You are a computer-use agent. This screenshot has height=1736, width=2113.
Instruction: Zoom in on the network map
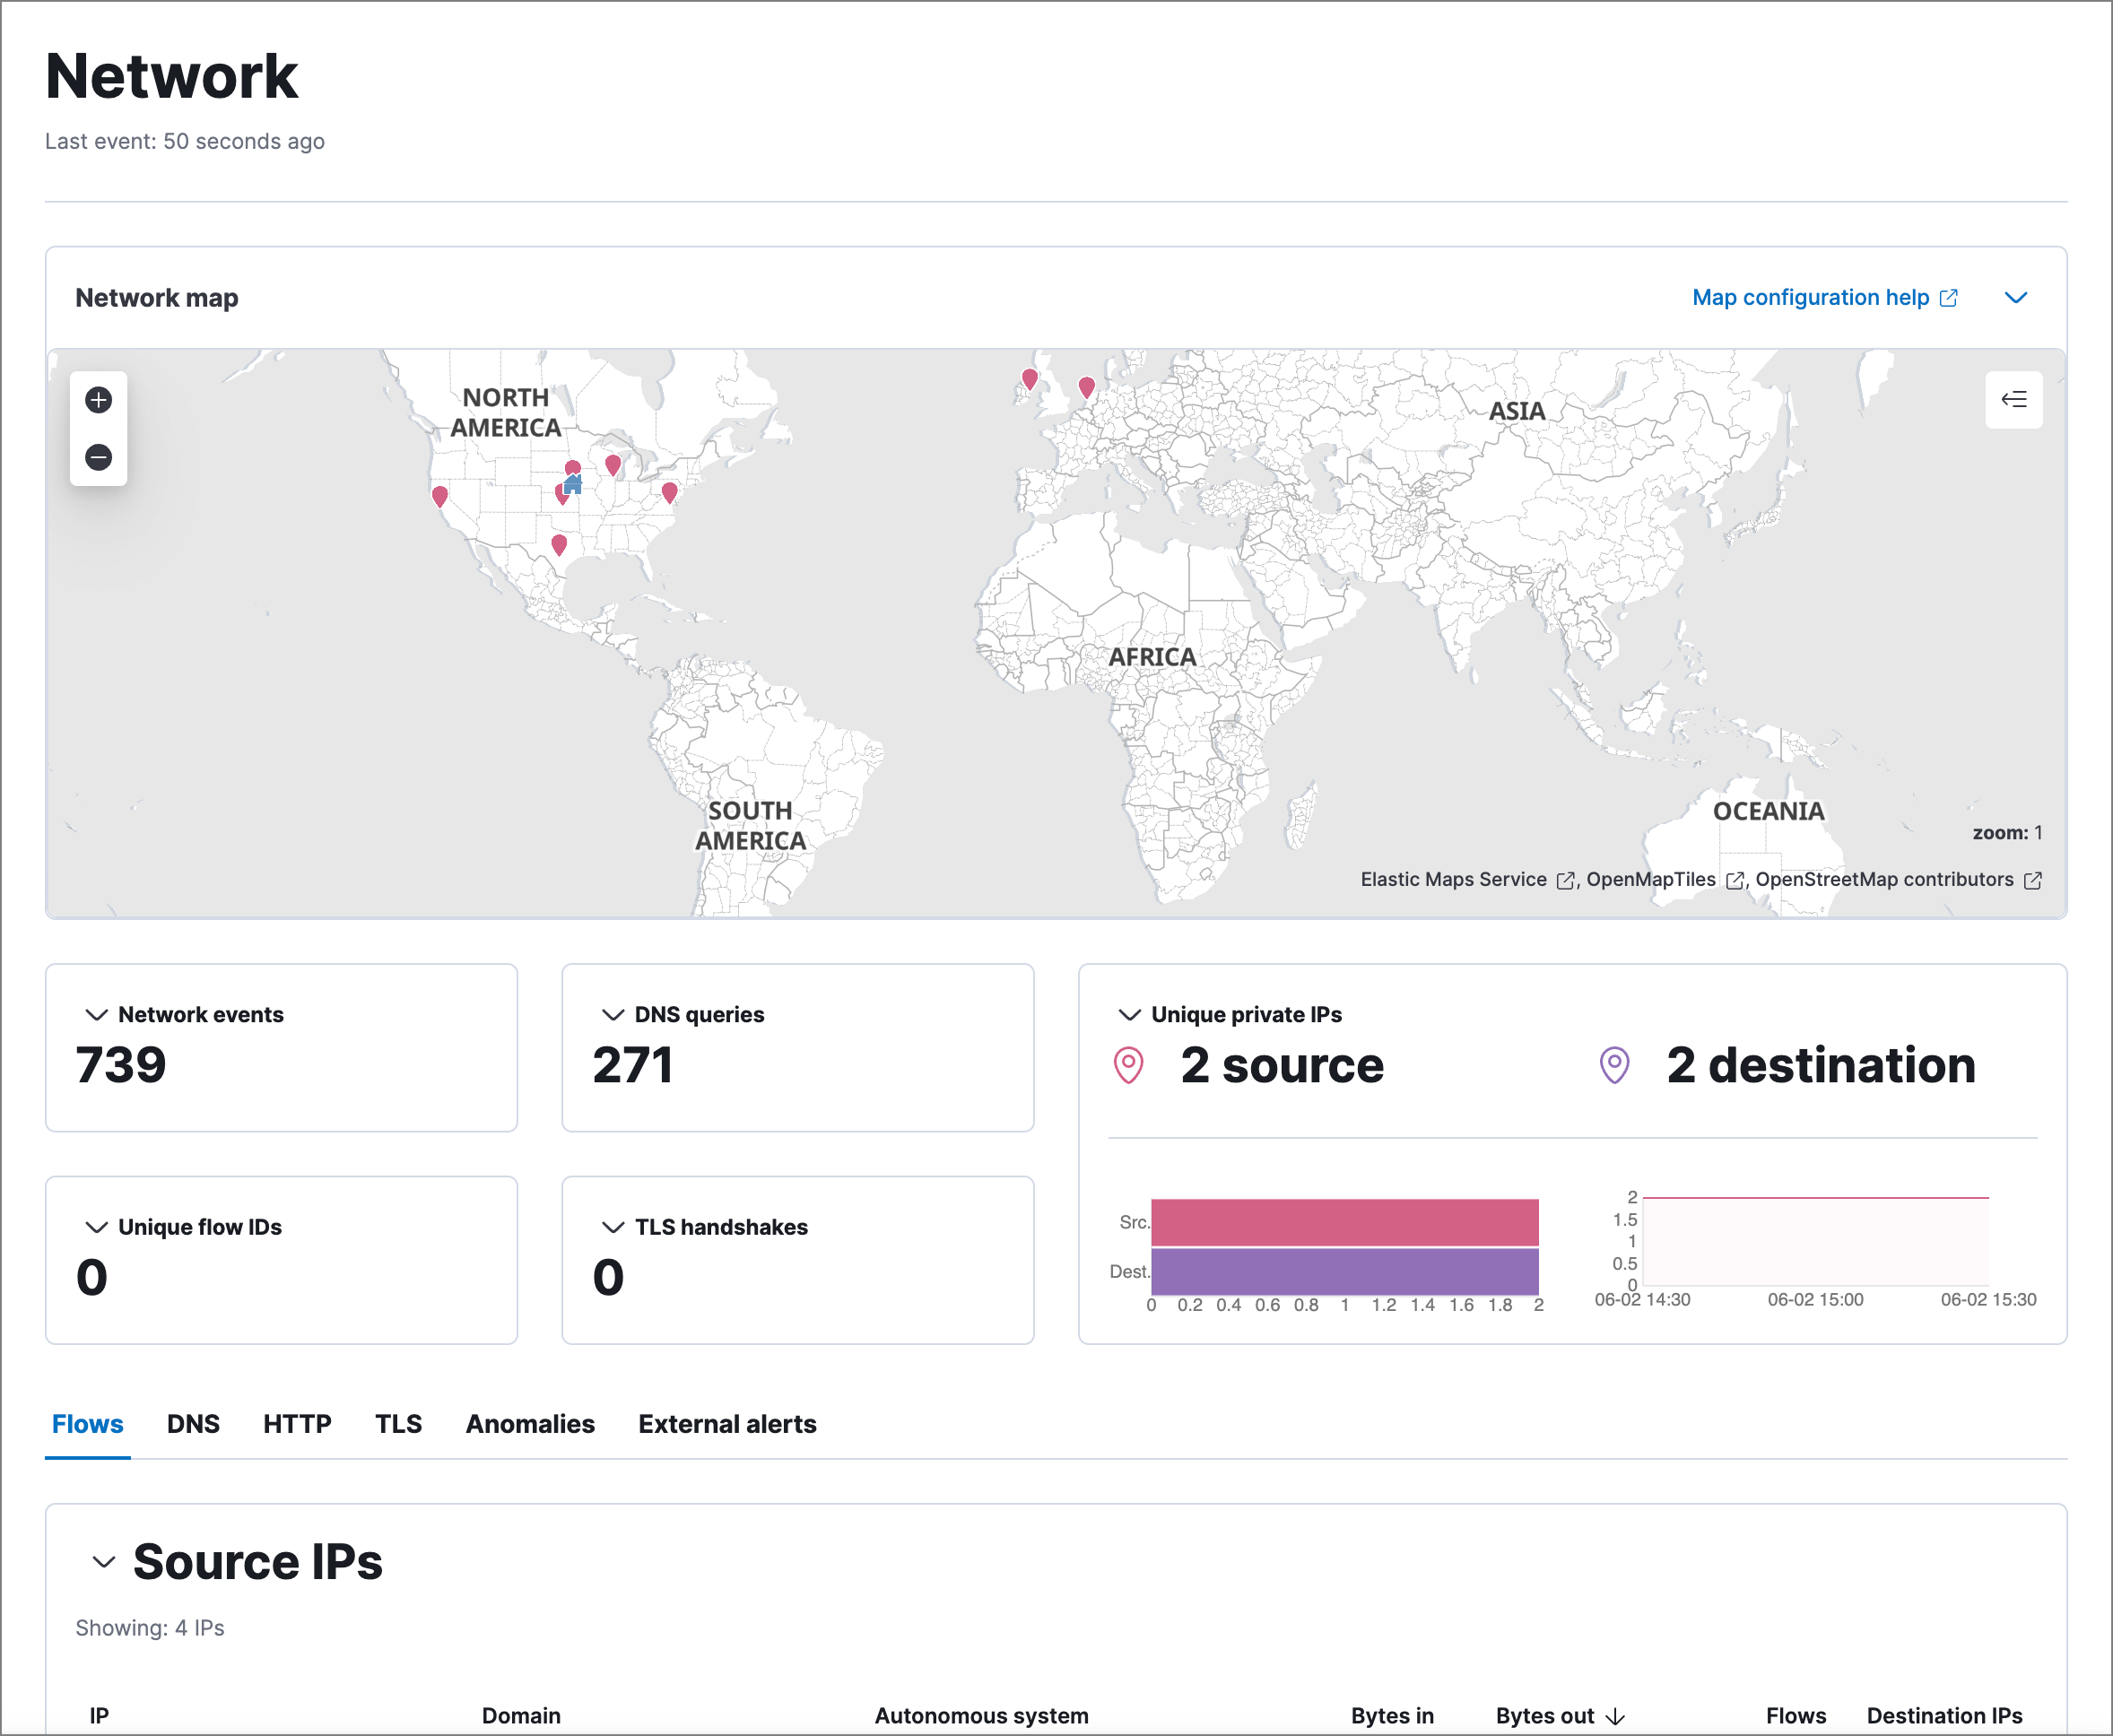tap(98, 400)
